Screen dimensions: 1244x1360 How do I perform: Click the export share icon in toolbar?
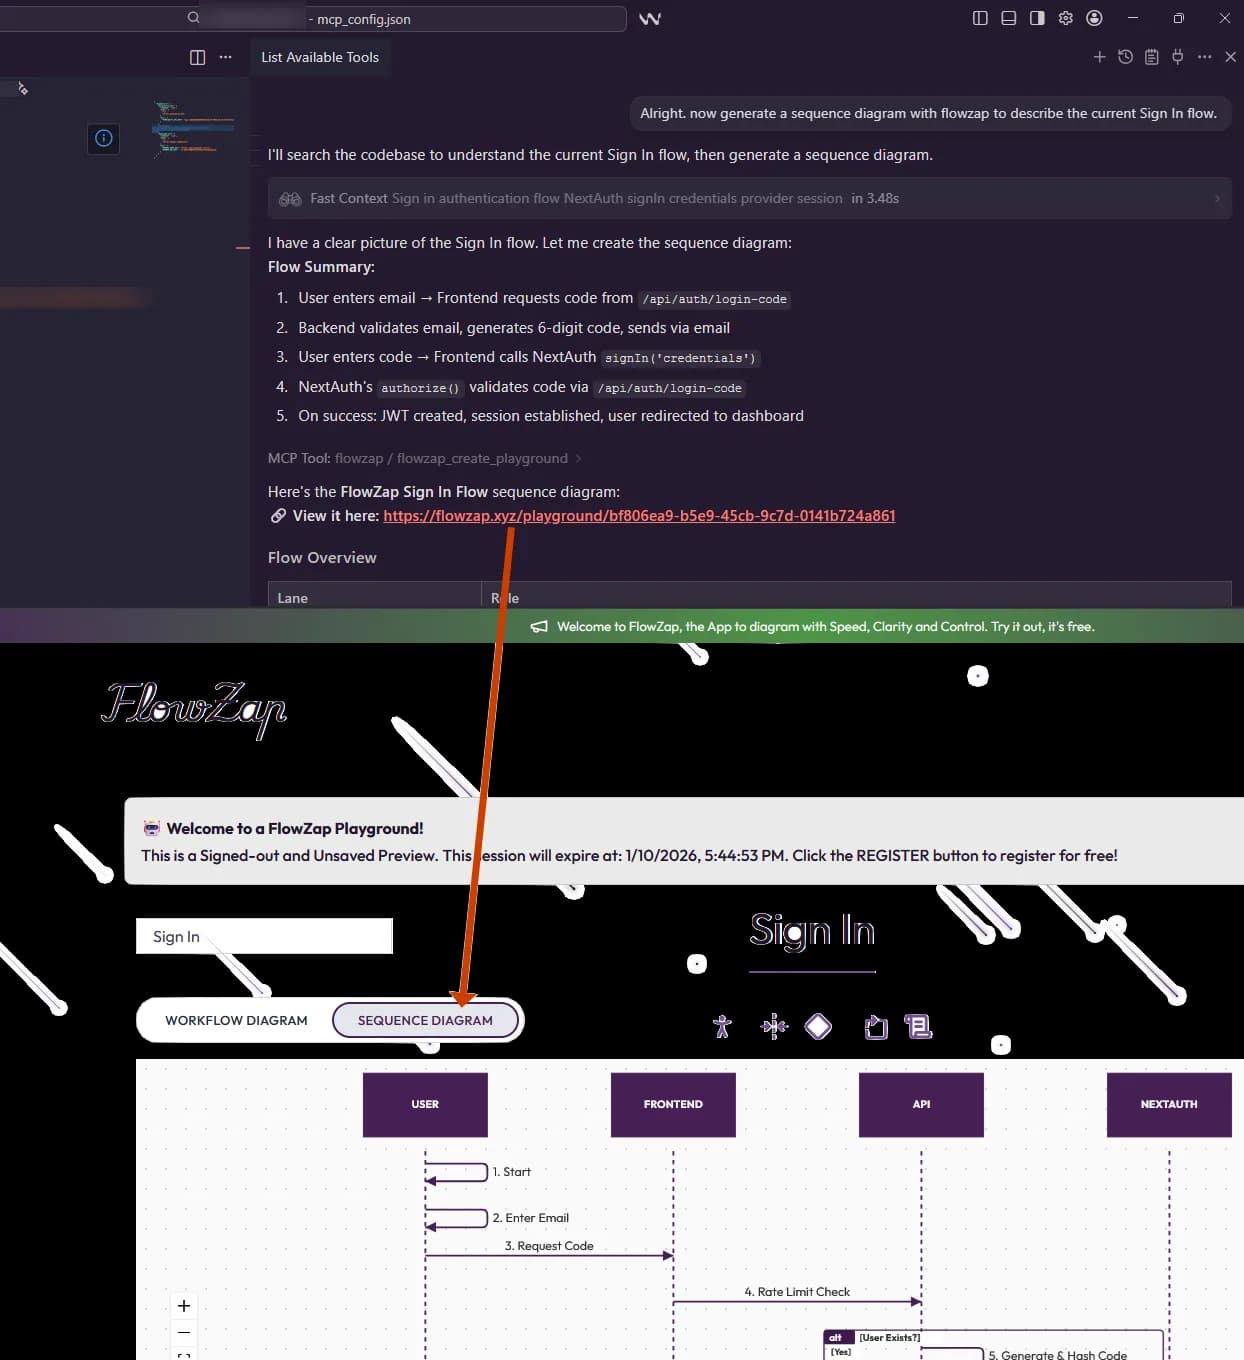(876, 1027)
